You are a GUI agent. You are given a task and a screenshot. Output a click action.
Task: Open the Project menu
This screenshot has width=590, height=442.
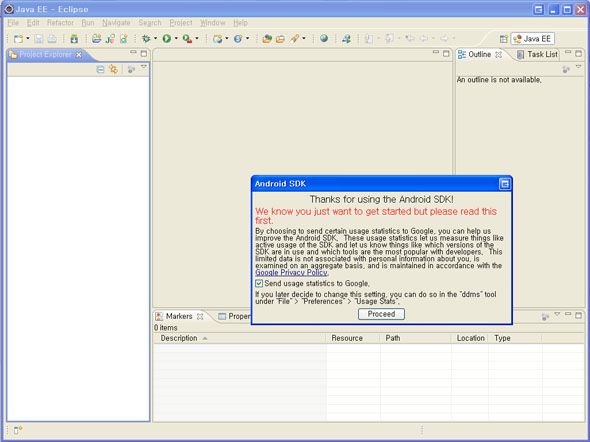(x=181, y=23)
